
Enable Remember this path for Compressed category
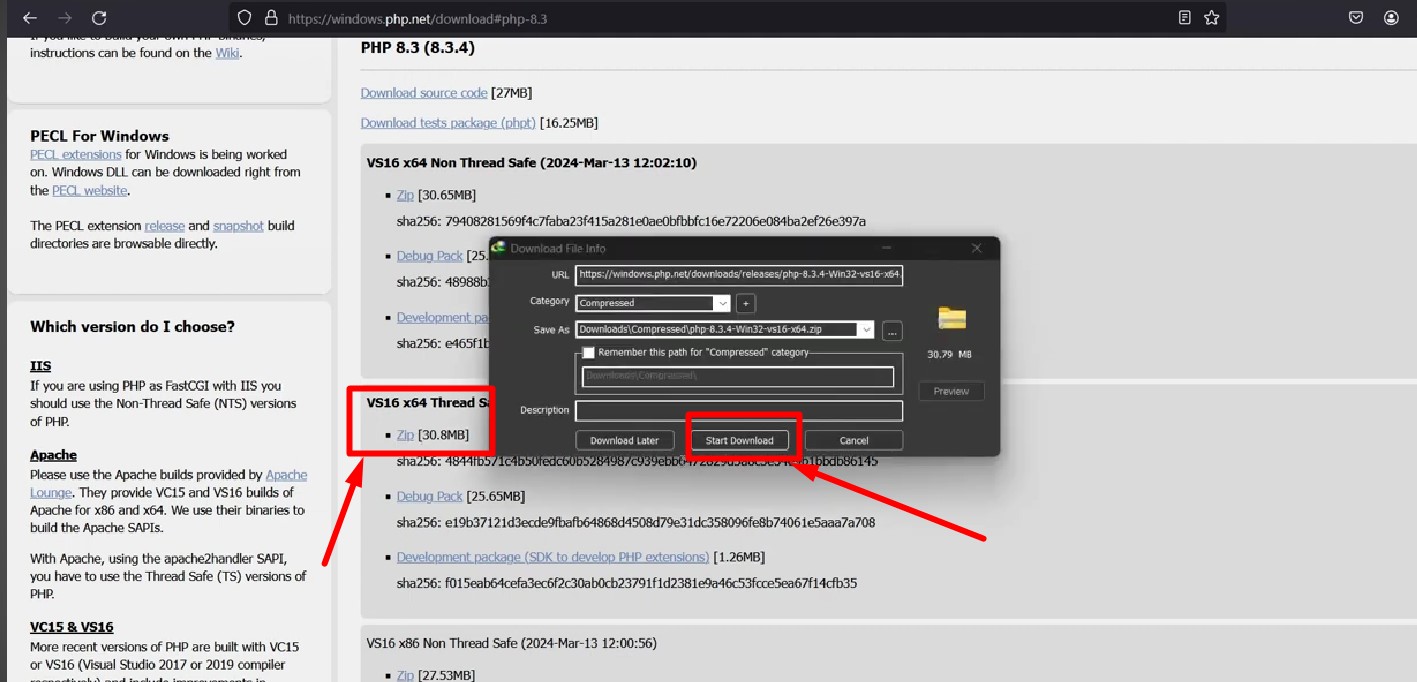coord(589,352)
